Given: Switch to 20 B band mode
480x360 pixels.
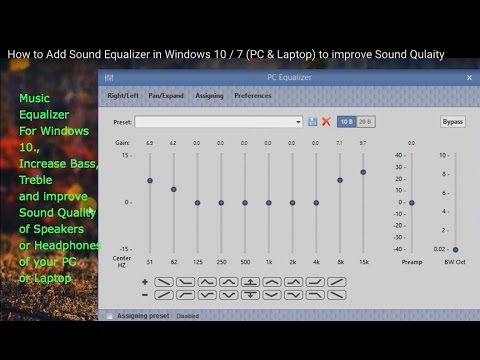Looking at the screenshot, I should coord(366,122).
